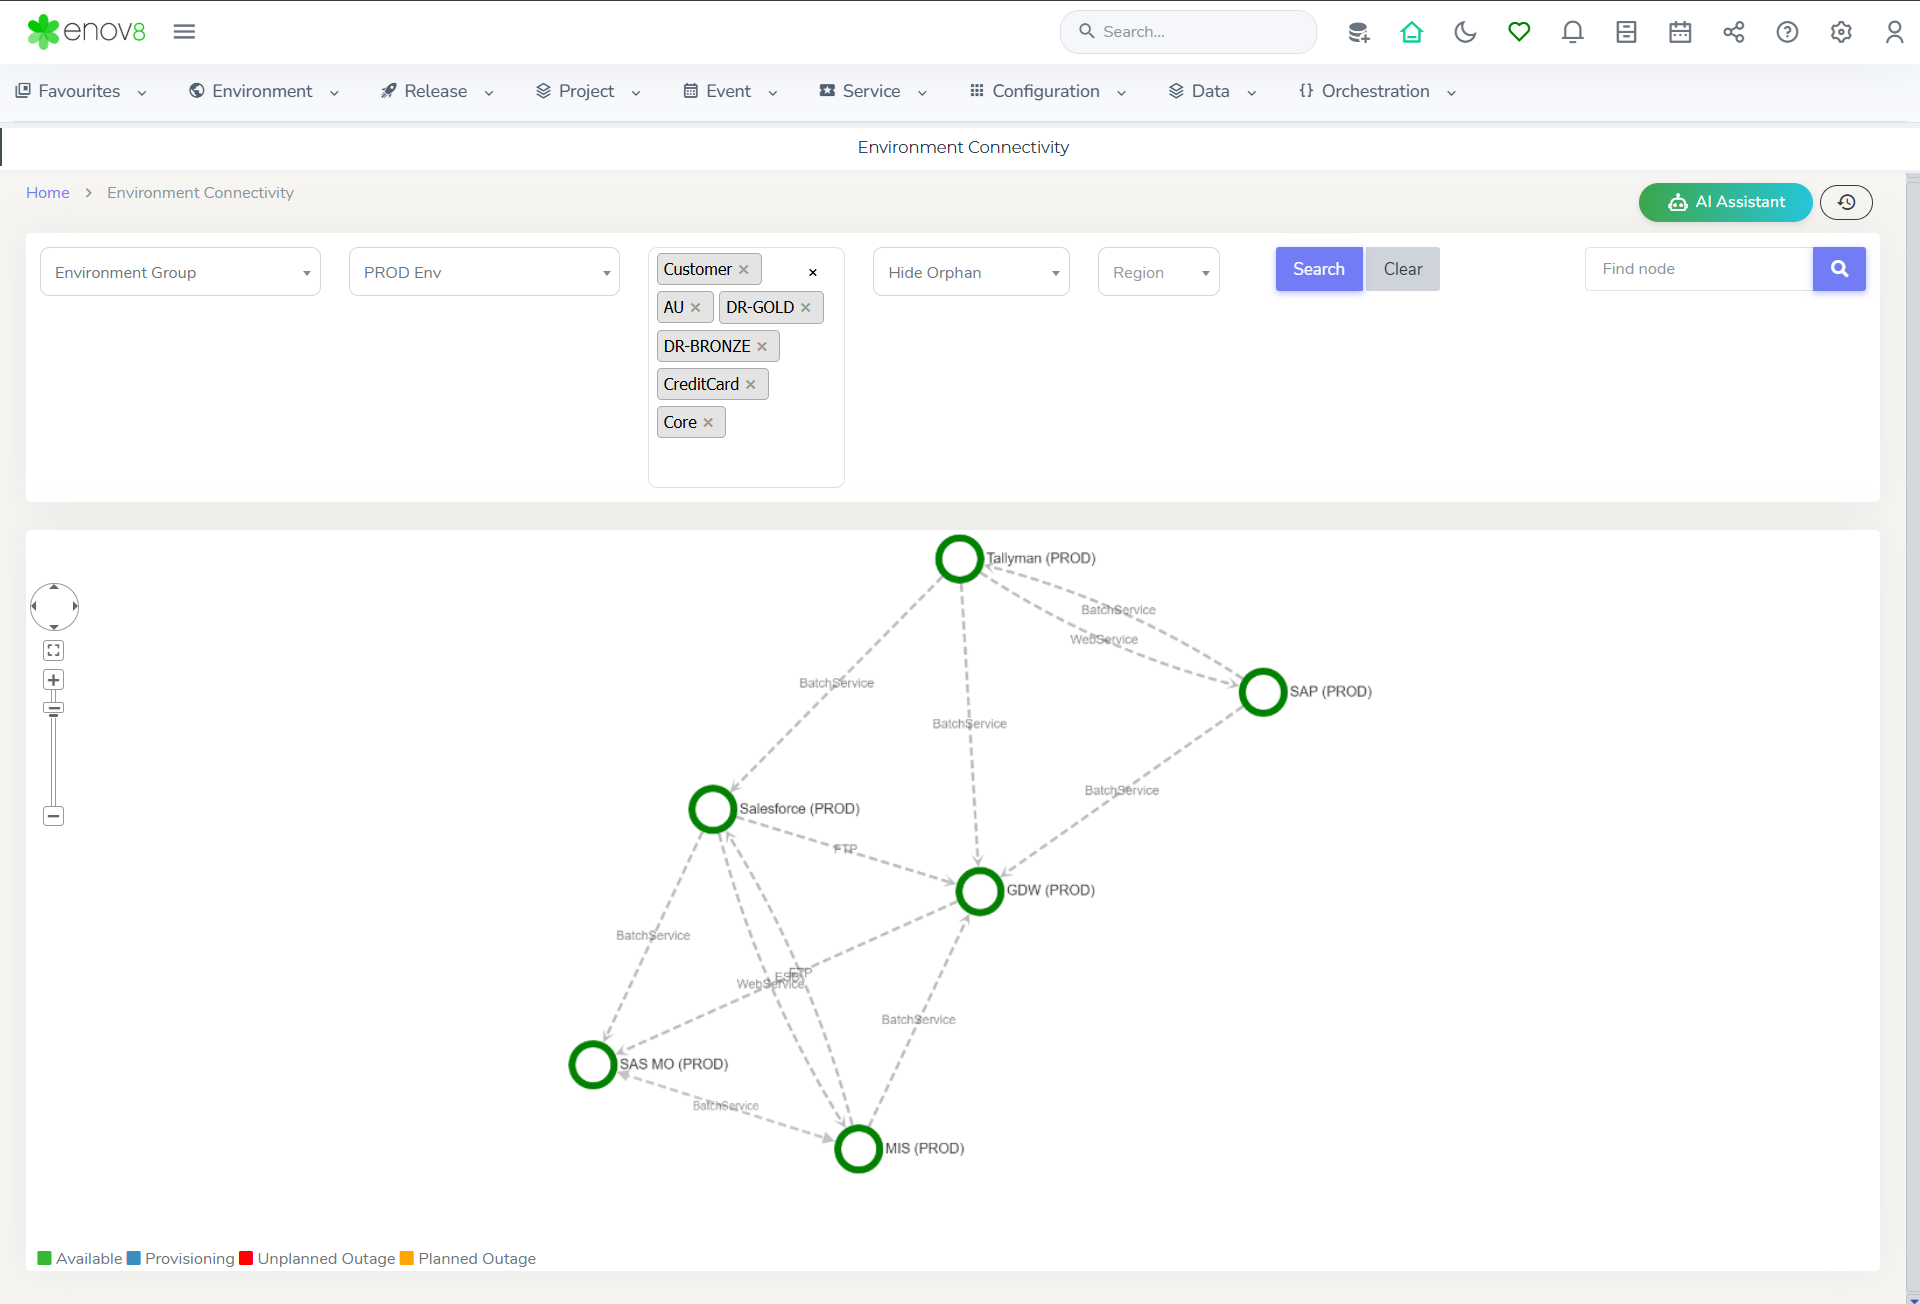Open the history clock button

click(1846, 202)
